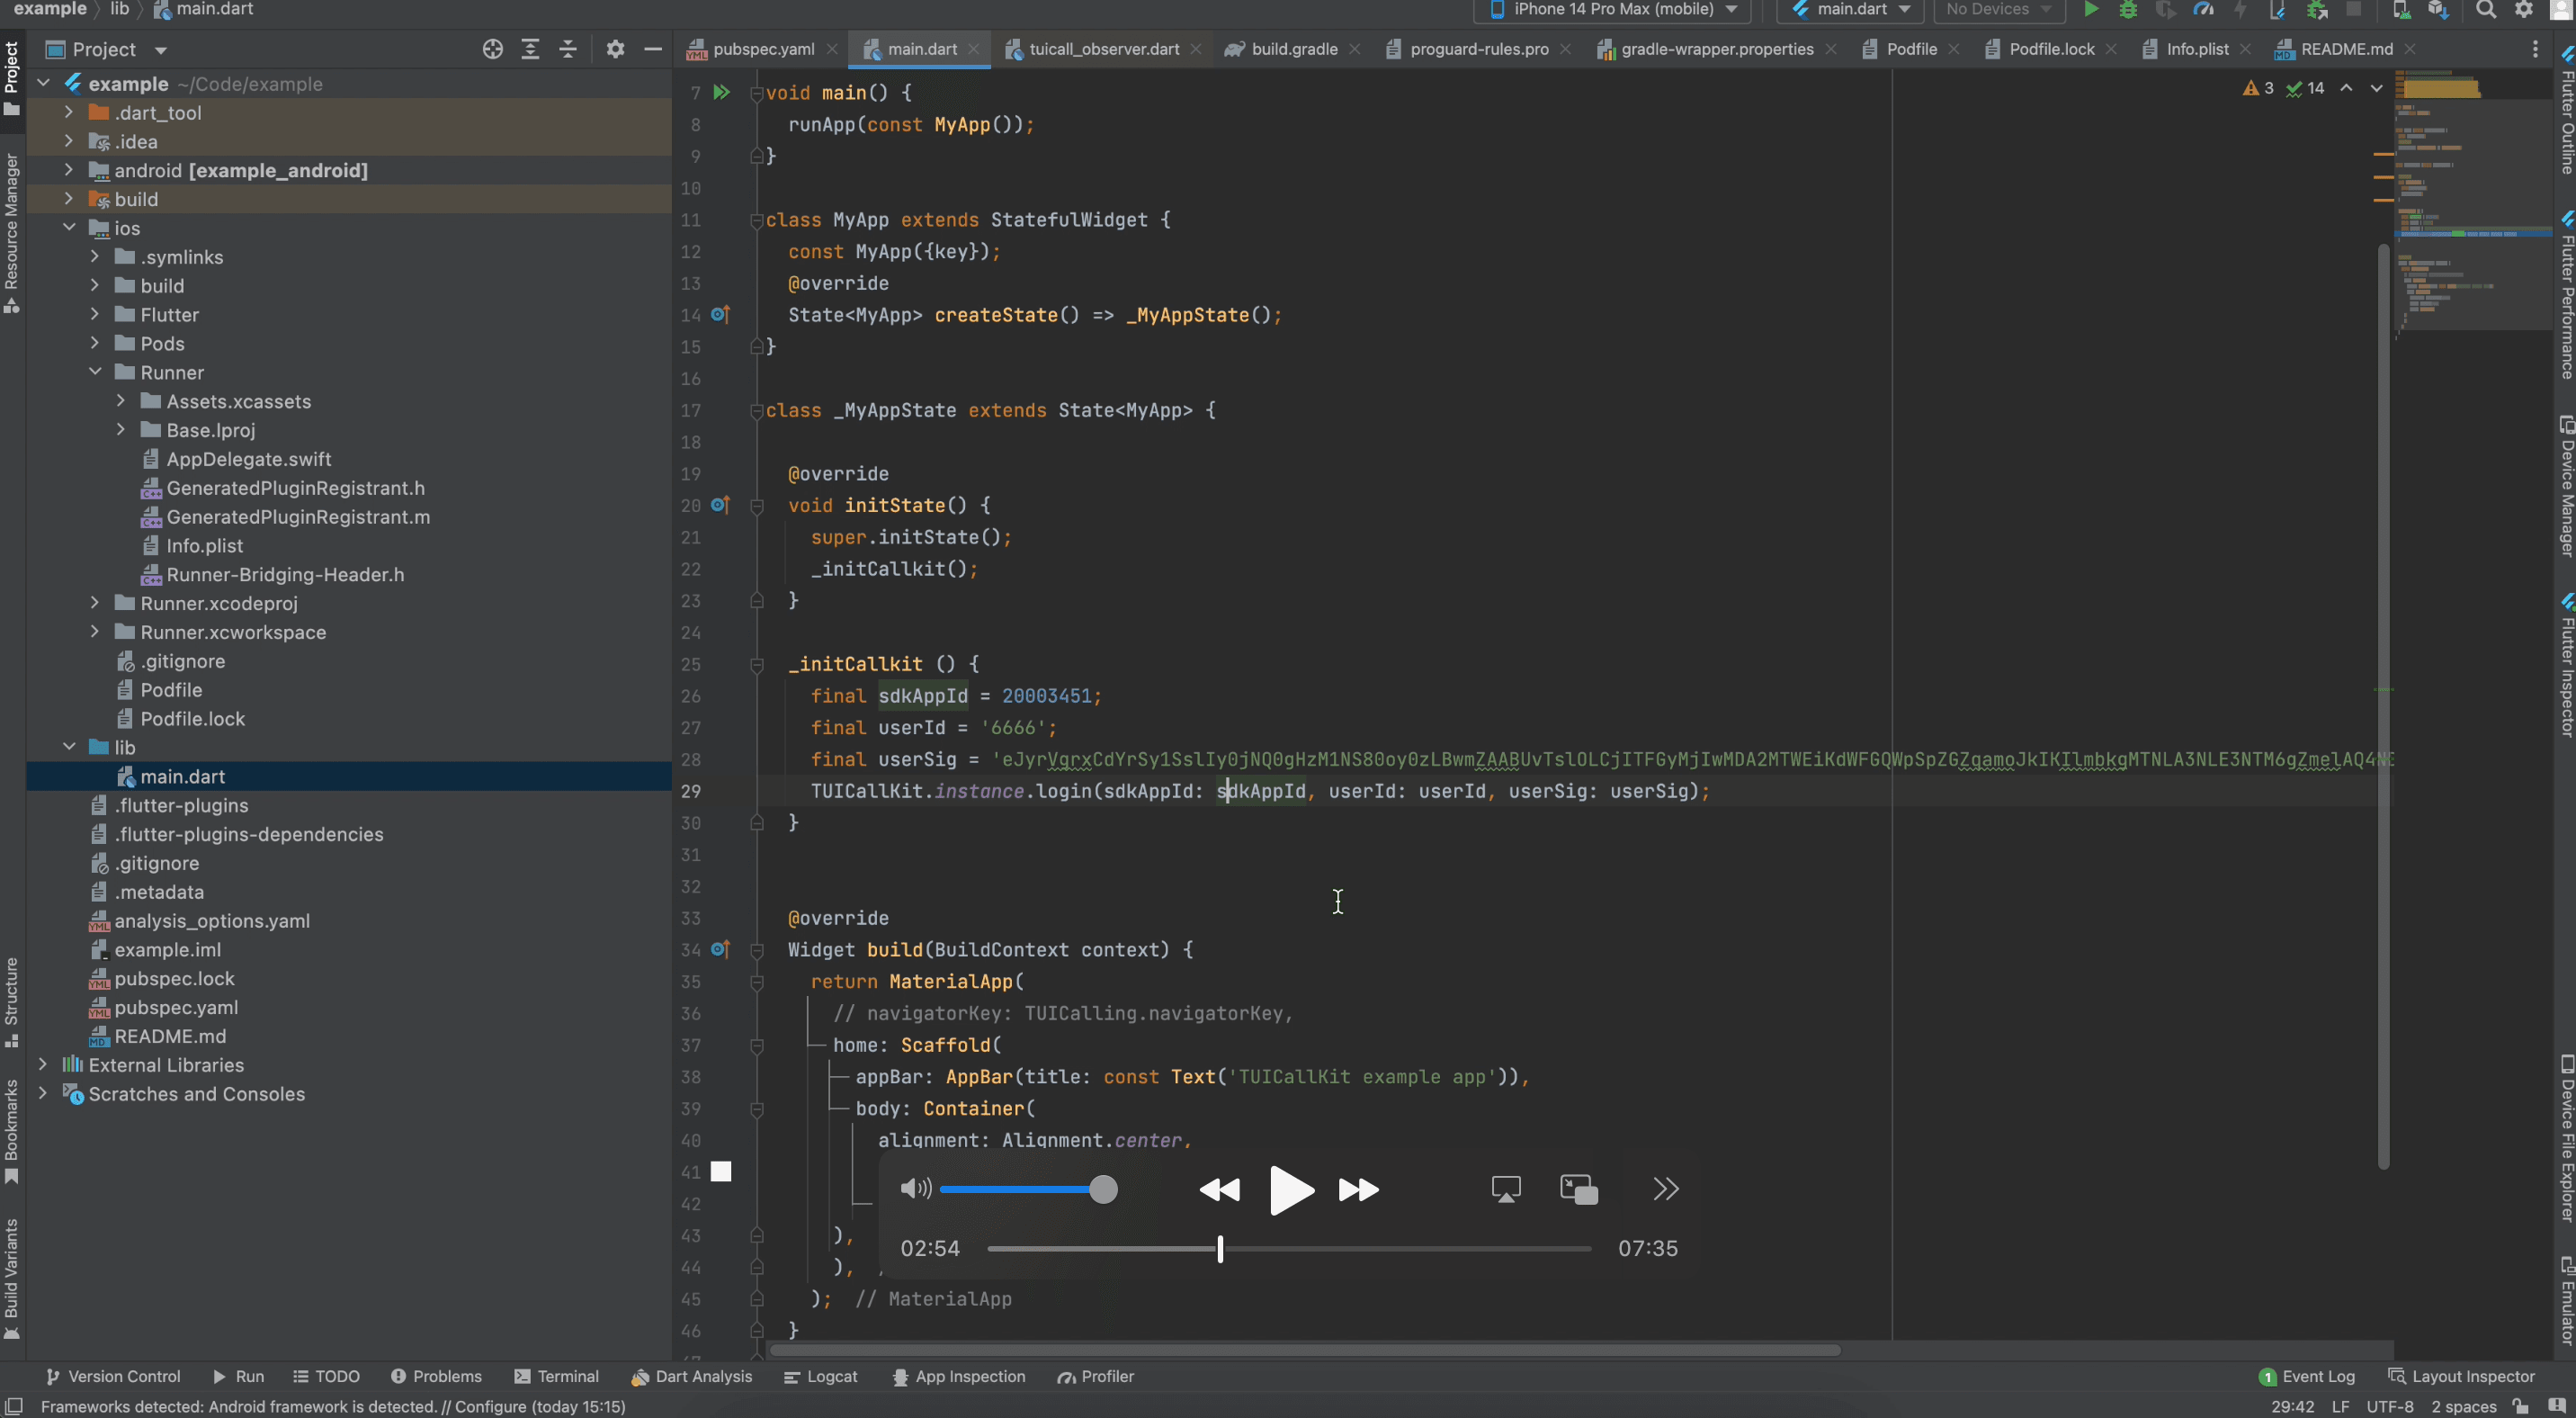
Task: Open Project panel gear settings
Action: (615, 49)
